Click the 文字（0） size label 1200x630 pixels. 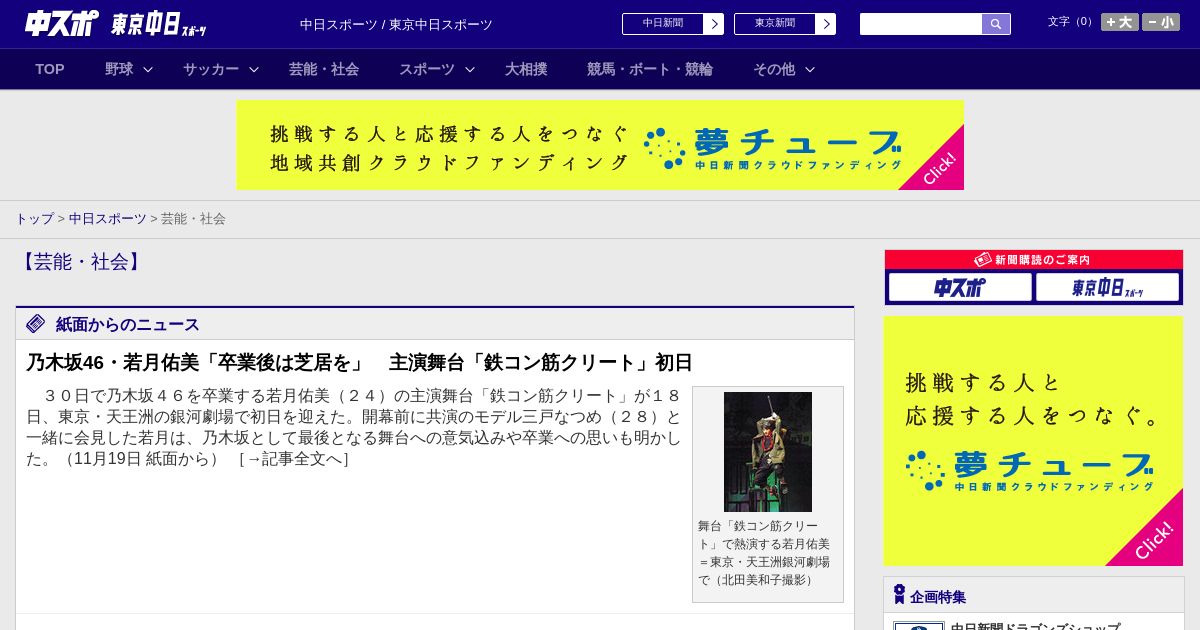(1072, 22)
